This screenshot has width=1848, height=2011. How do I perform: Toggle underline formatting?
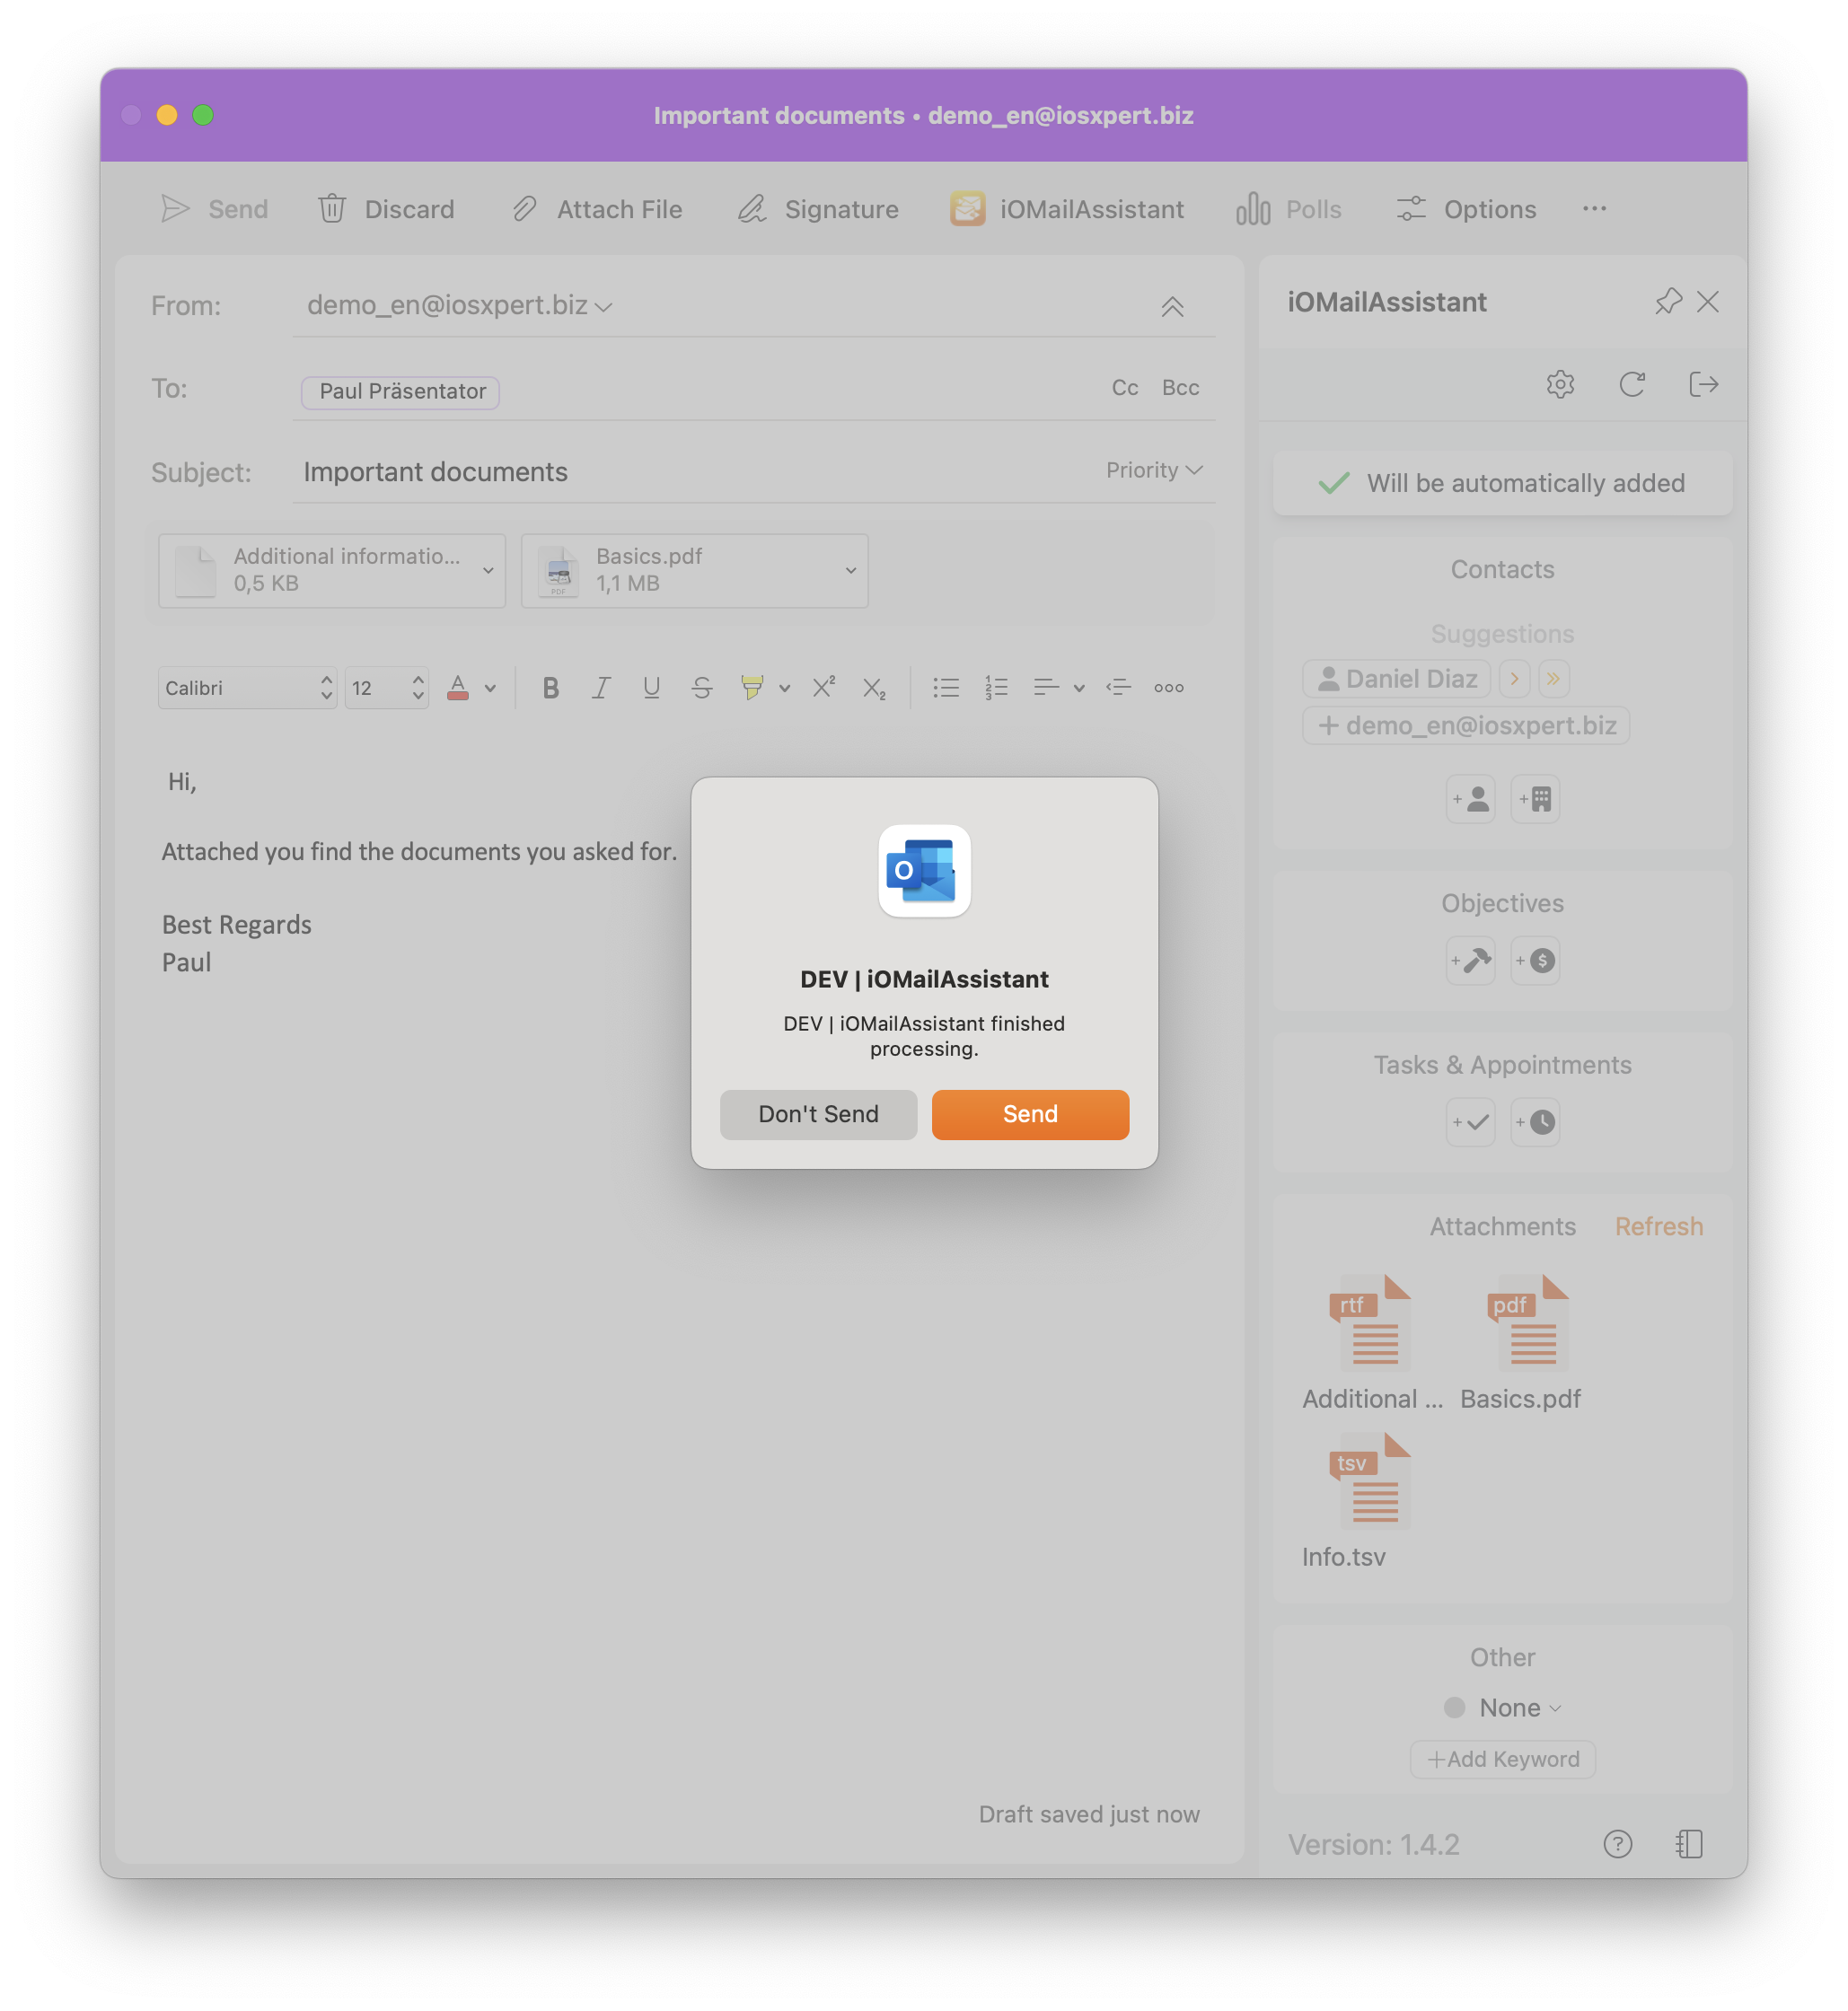pyautogui.click(x=651, y=688)
